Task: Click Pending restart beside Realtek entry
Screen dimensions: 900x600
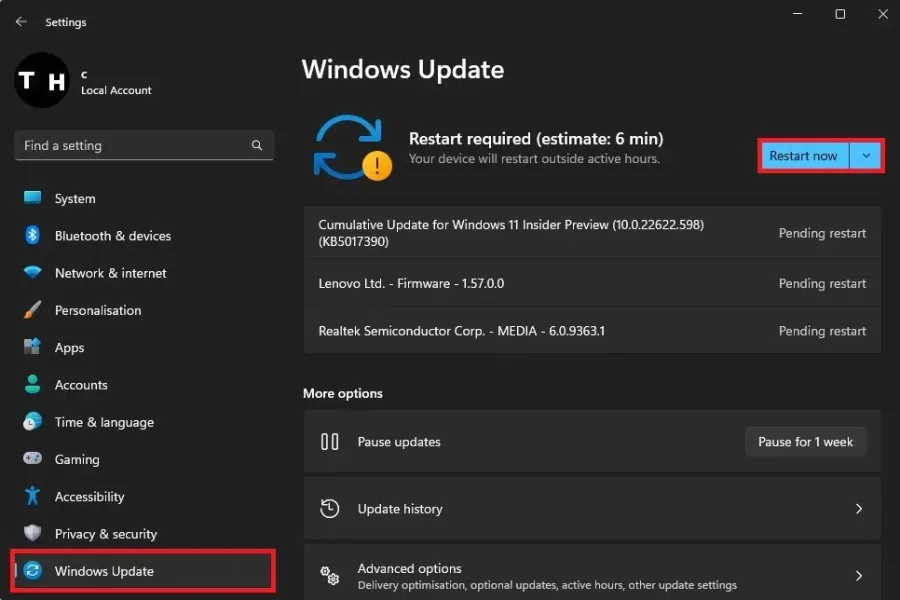Action: click(x=822, y=331)
